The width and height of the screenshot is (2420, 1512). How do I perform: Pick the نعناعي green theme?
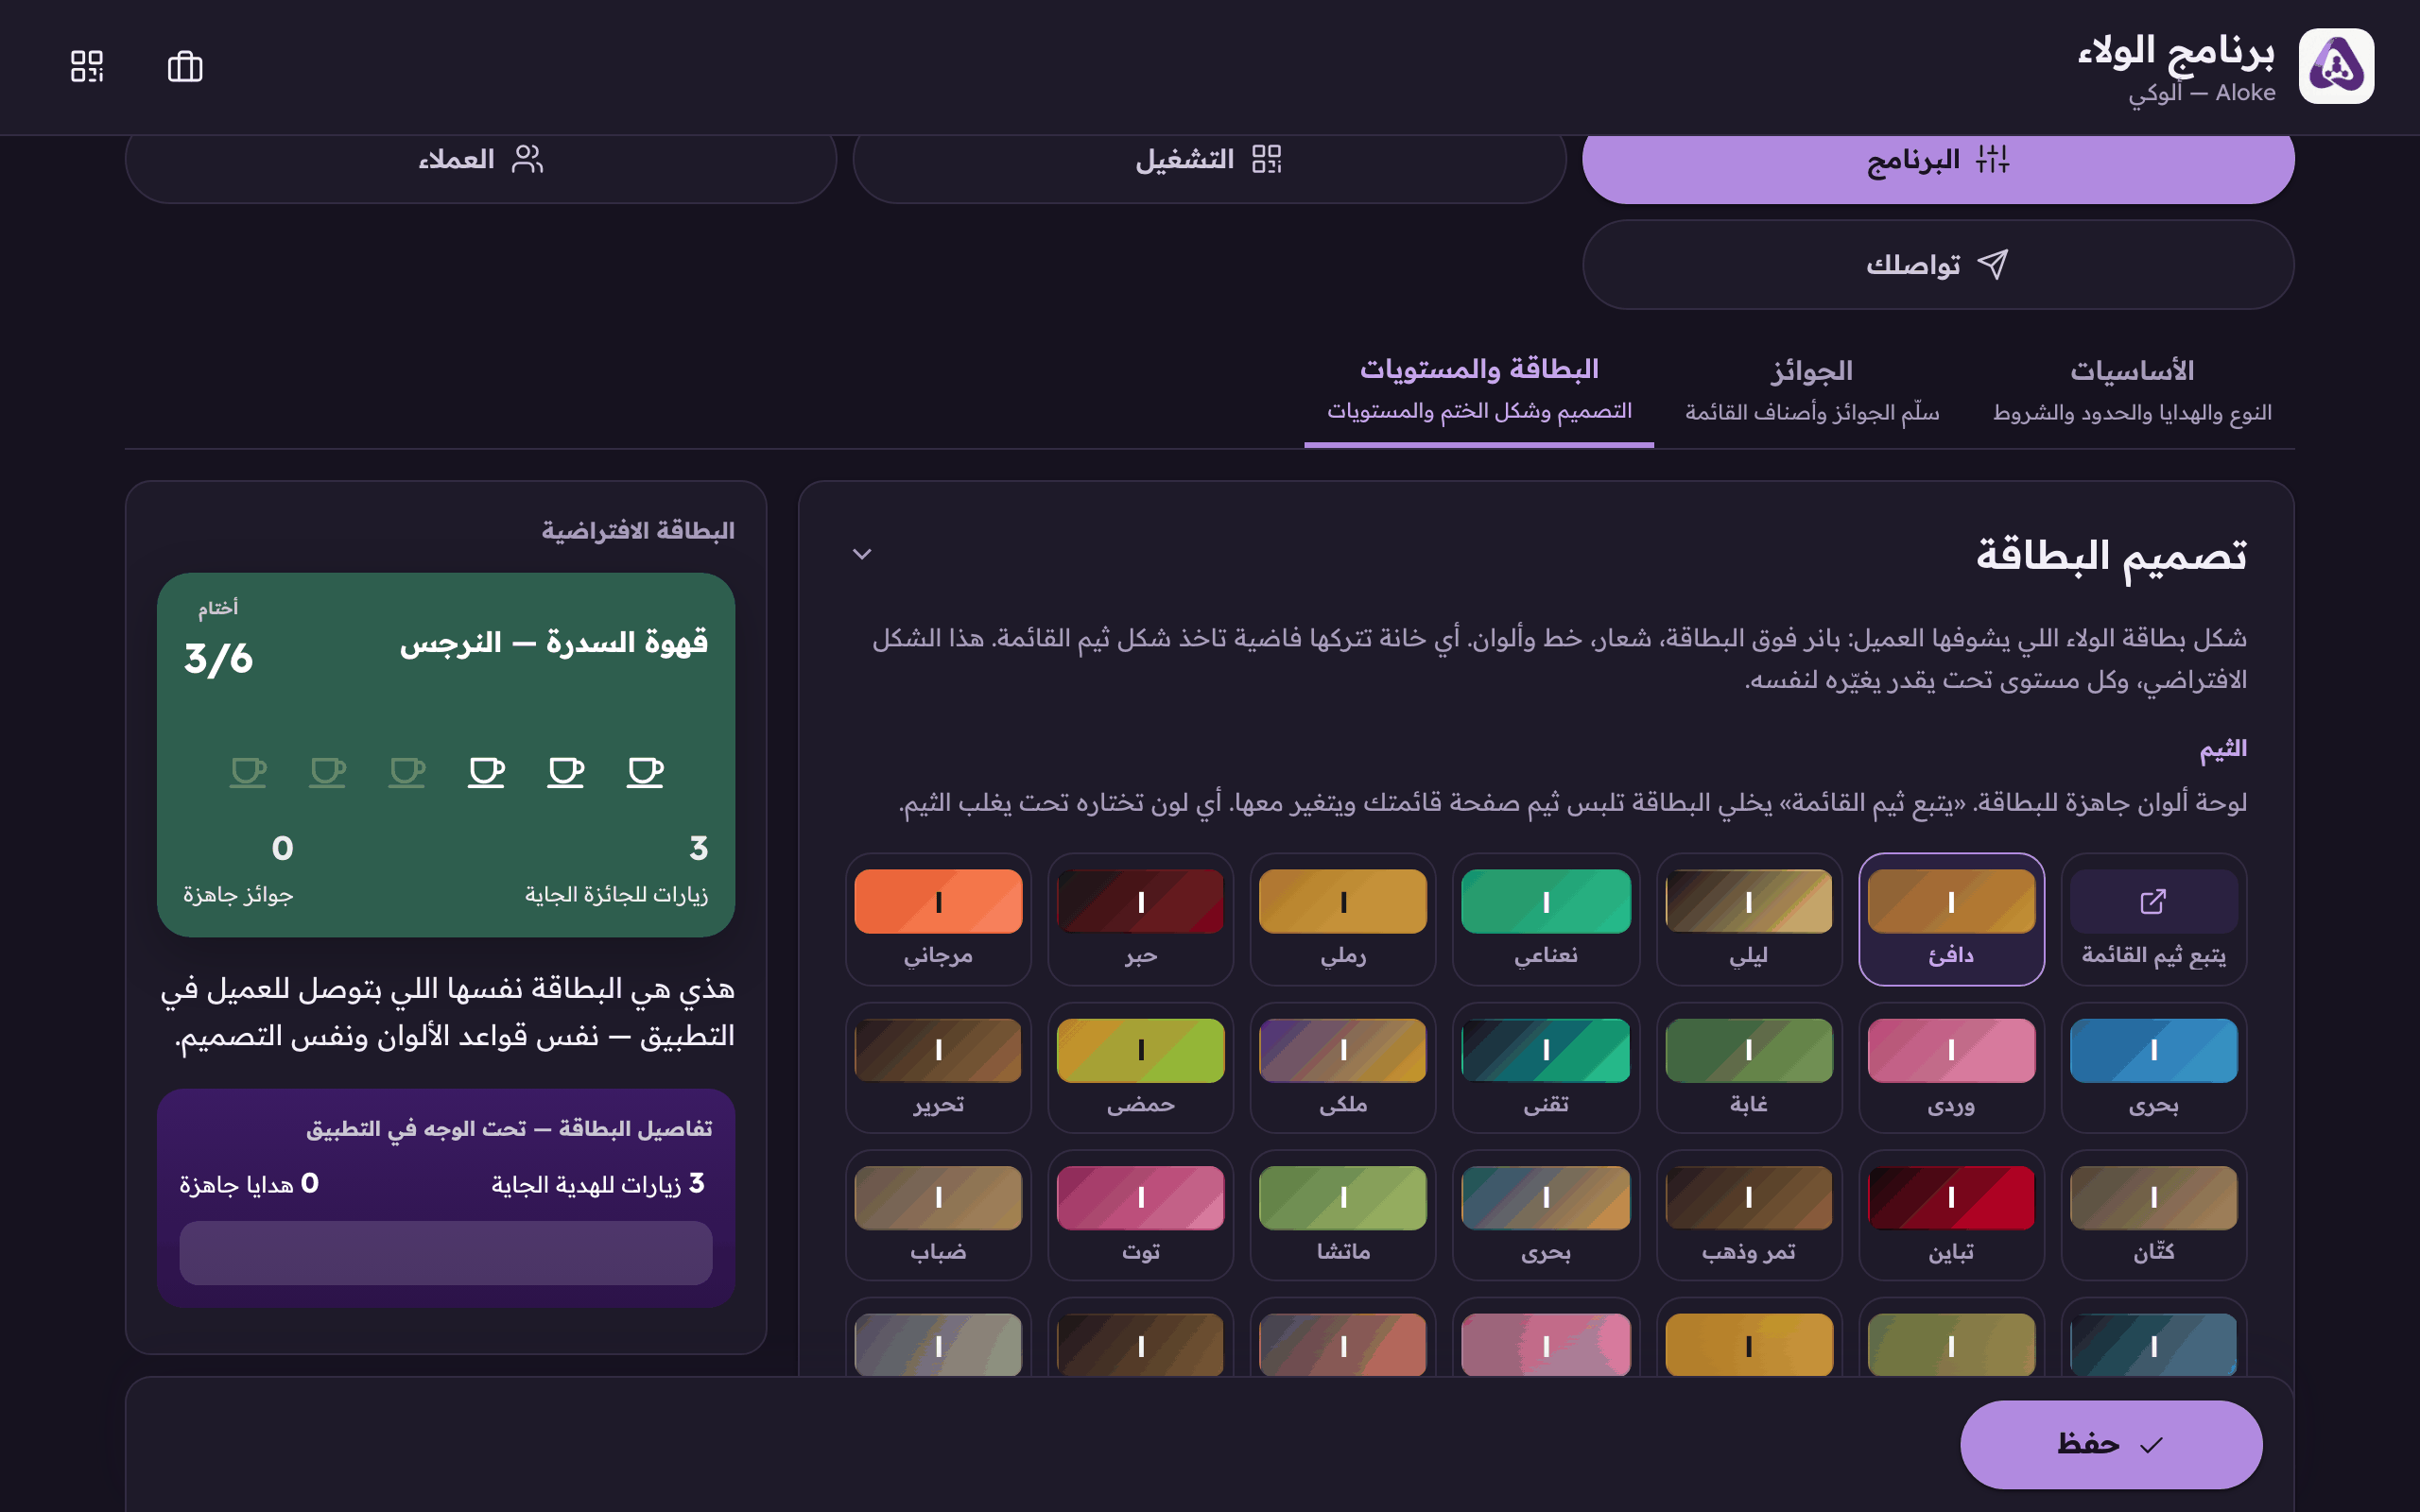click(1545, 919)
